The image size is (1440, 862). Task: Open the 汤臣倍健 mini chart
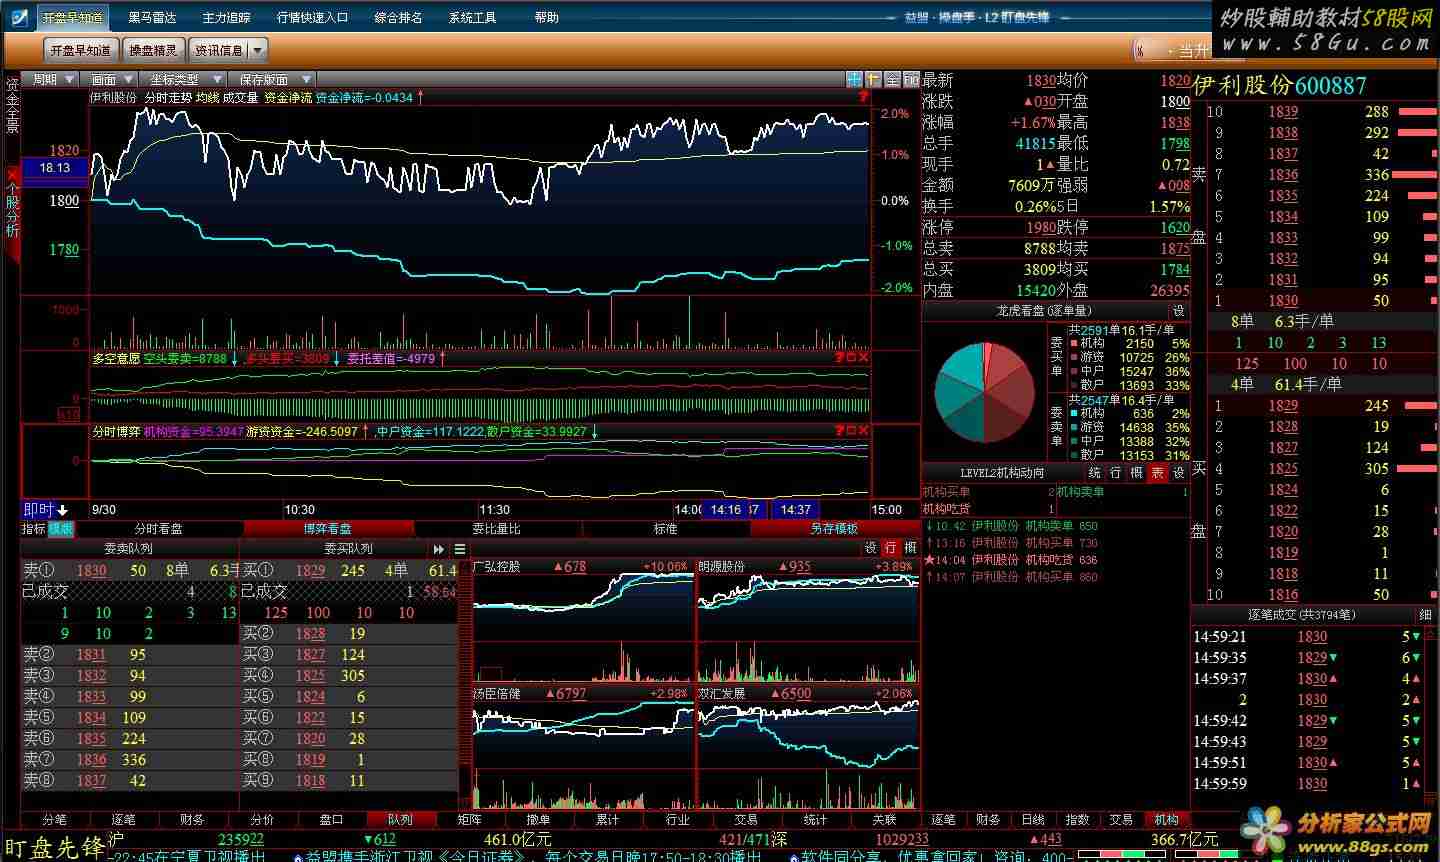(583, 748)
